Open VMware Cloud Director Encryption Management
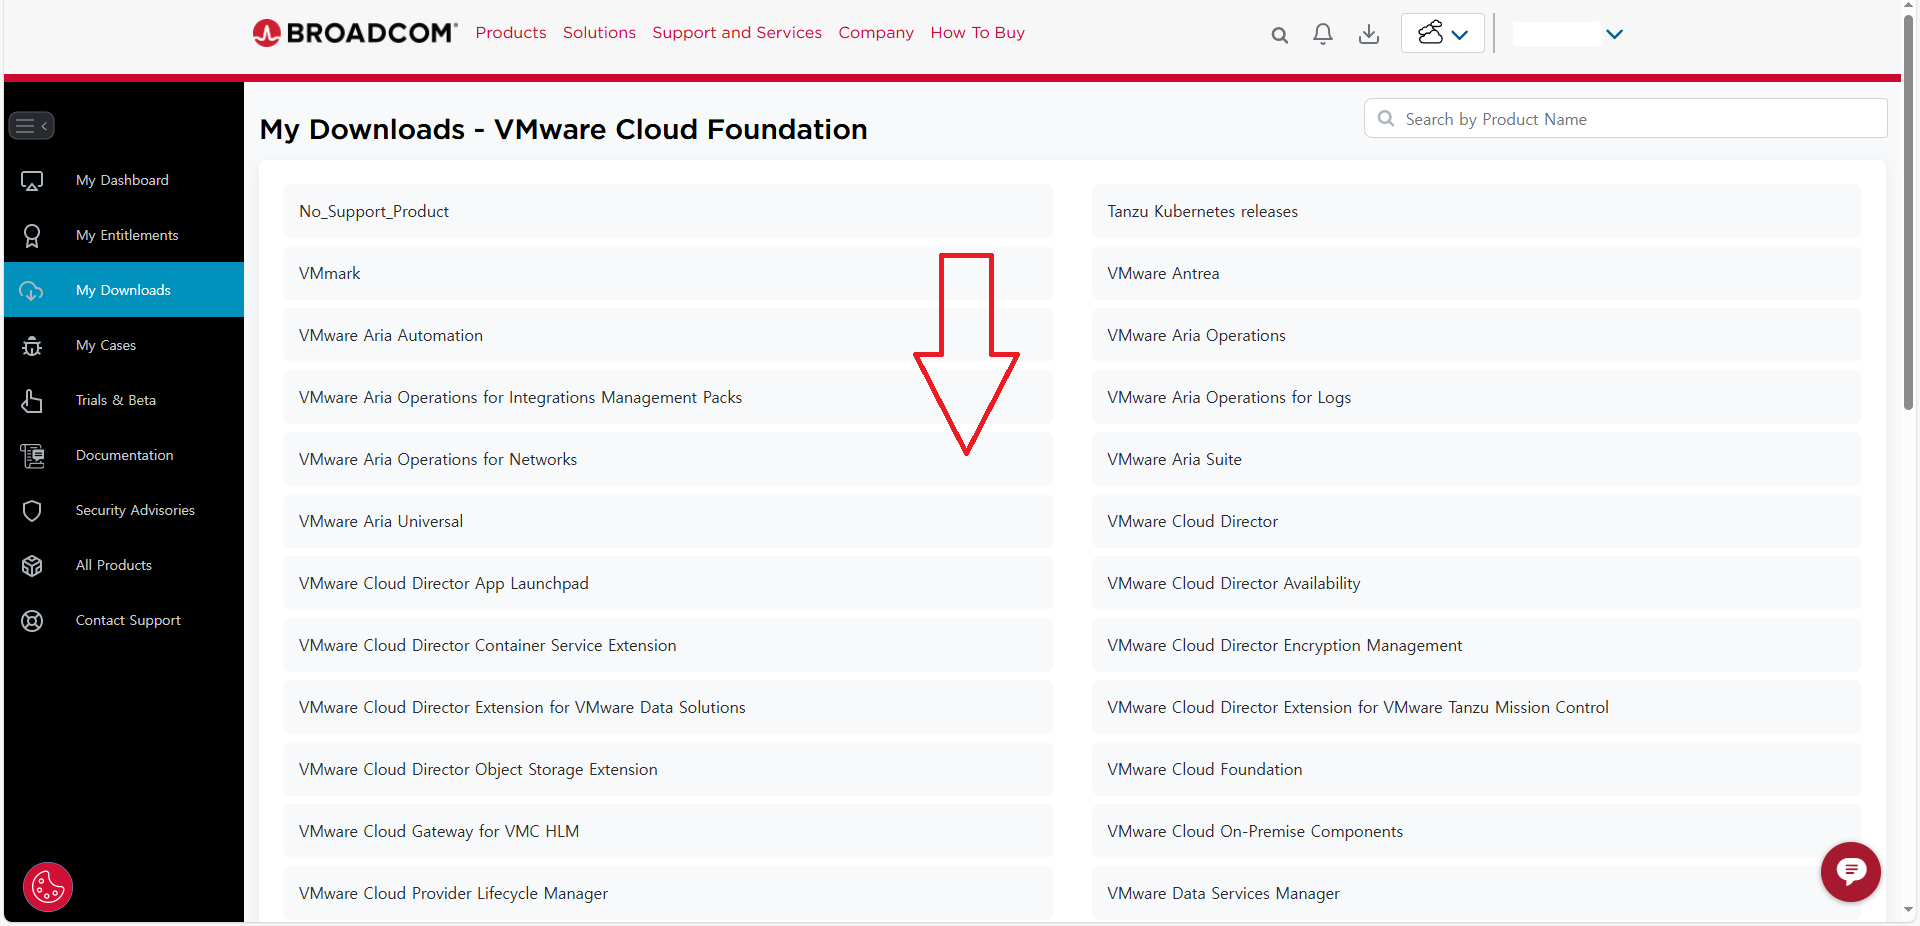The image size is (1920, 926). tap(1476, 645)
